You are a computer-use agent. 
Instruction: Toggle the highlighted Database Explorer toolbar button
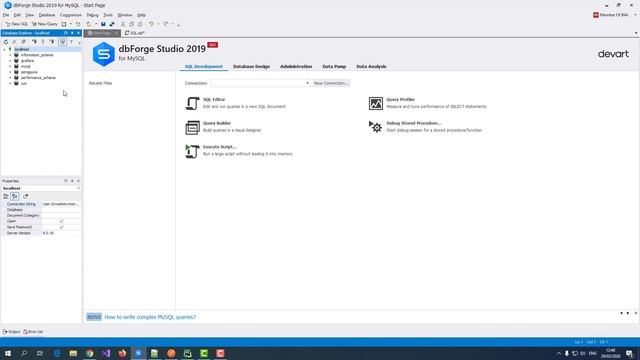point(62,42)
